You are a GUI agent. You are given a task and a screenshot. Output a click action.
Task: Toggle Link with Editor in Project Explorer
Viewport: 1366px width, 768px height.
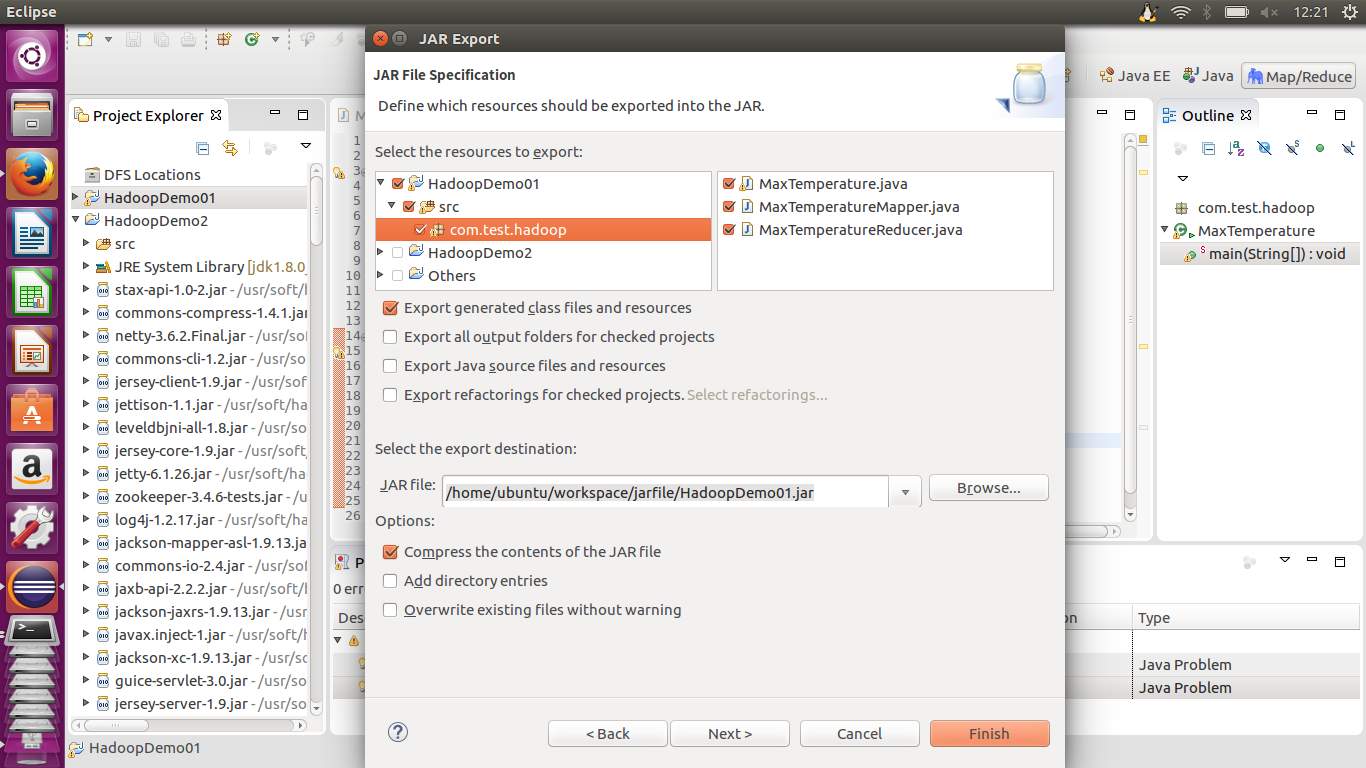(x=230, y=148)
